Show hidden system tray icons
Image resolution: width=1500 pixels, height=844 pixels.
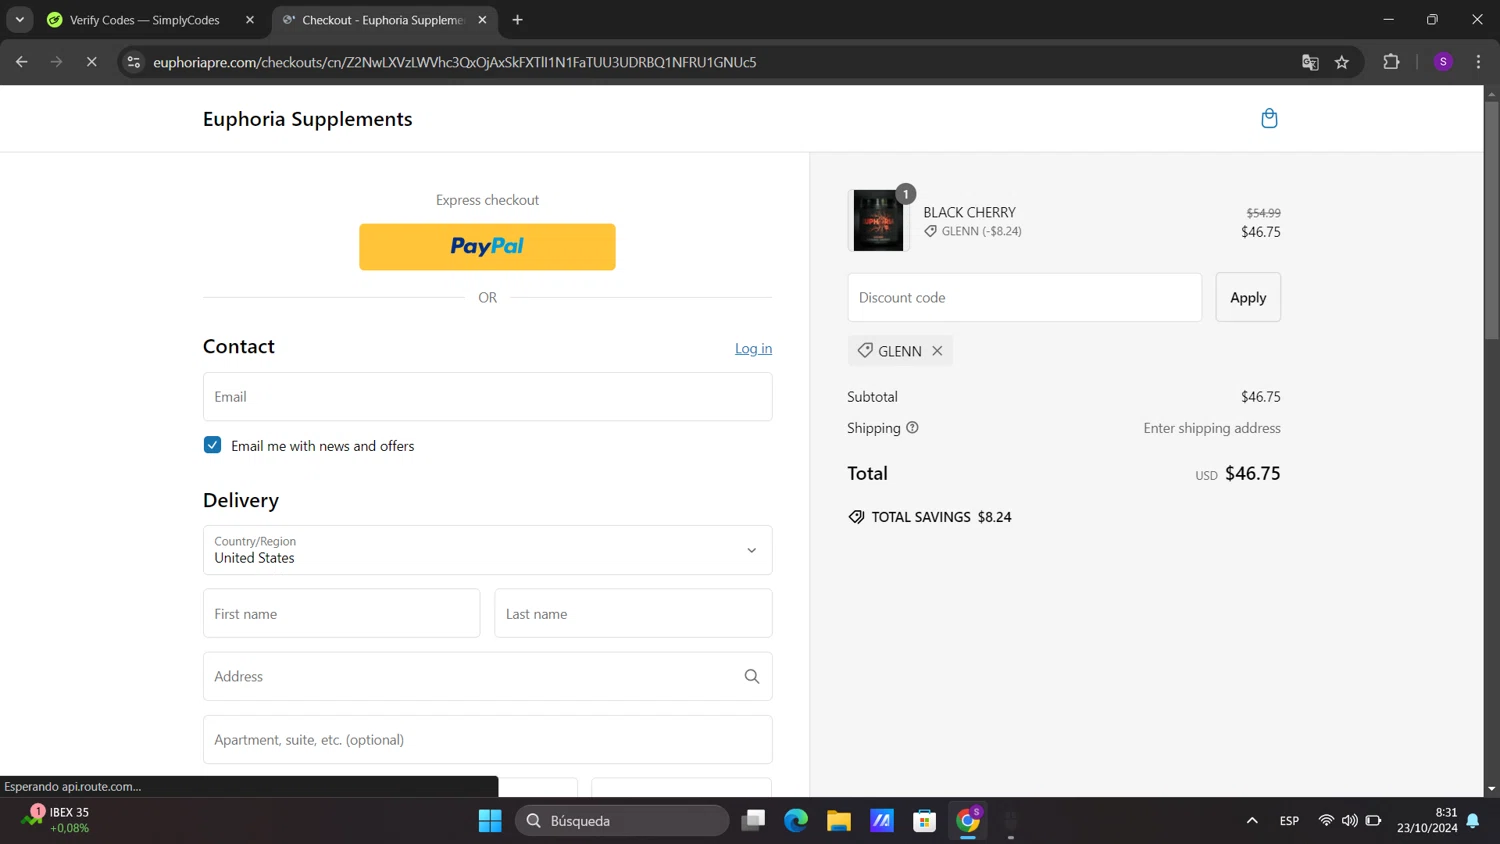coord(1252,821)
